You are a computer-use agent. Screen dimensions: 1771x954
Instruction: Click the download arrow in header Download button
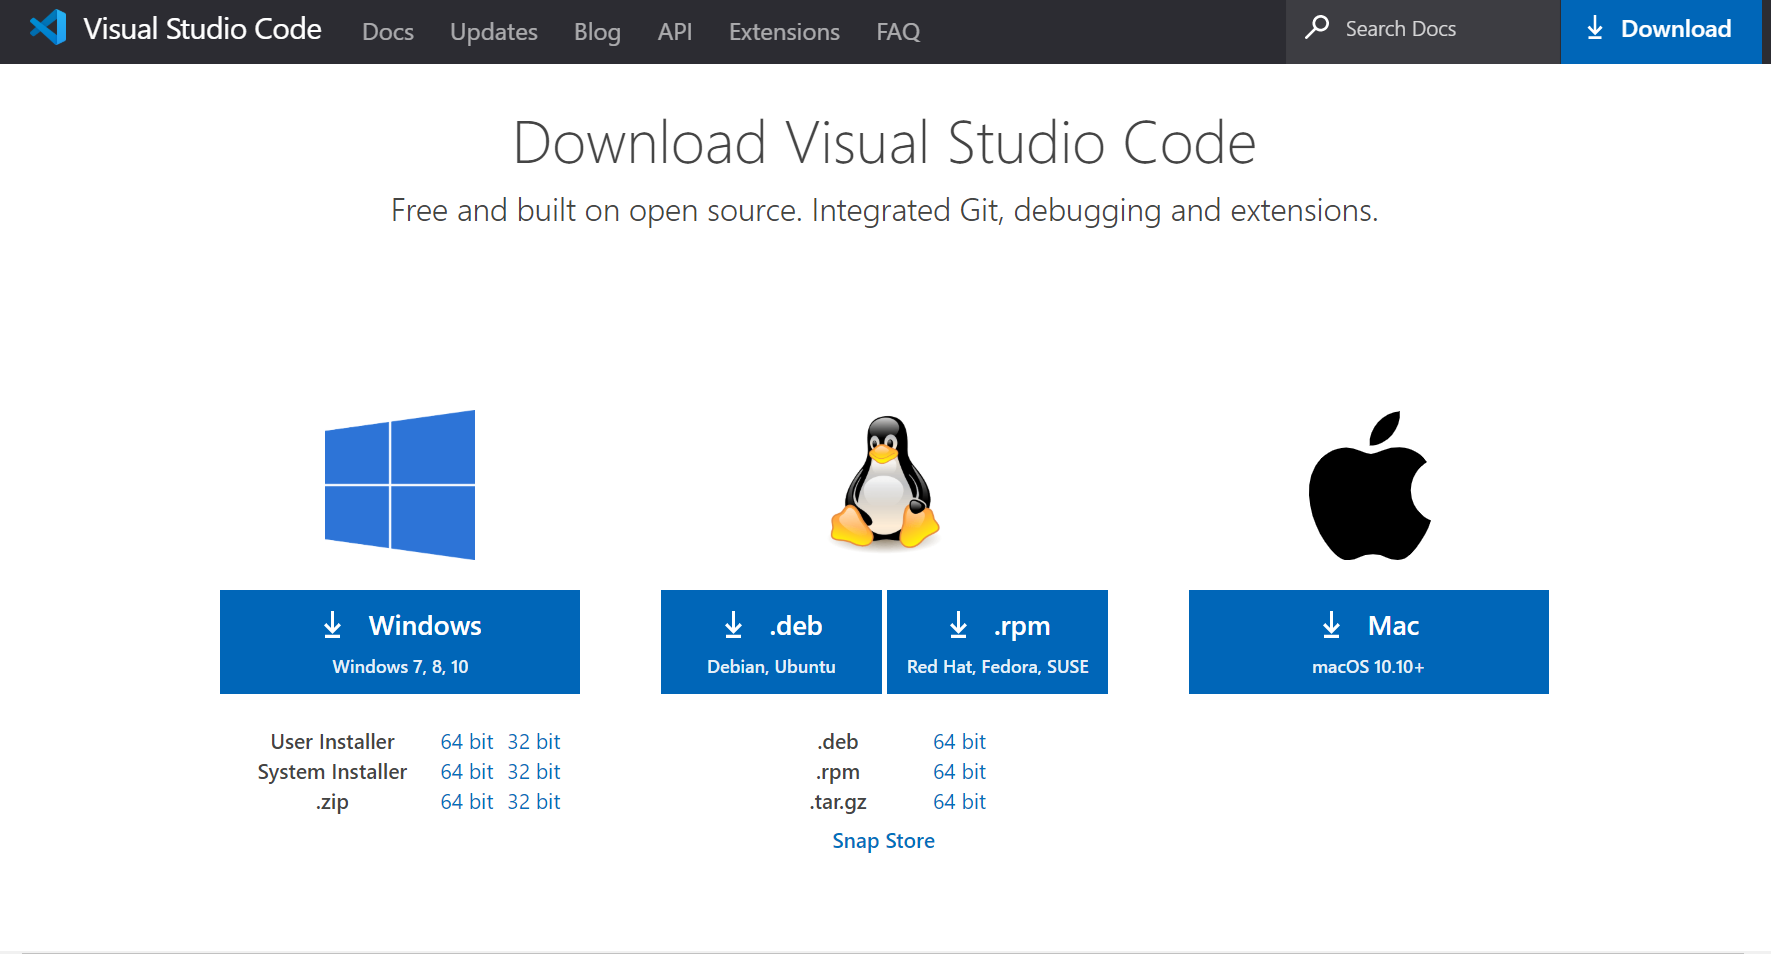click(x=1595, y=28)
